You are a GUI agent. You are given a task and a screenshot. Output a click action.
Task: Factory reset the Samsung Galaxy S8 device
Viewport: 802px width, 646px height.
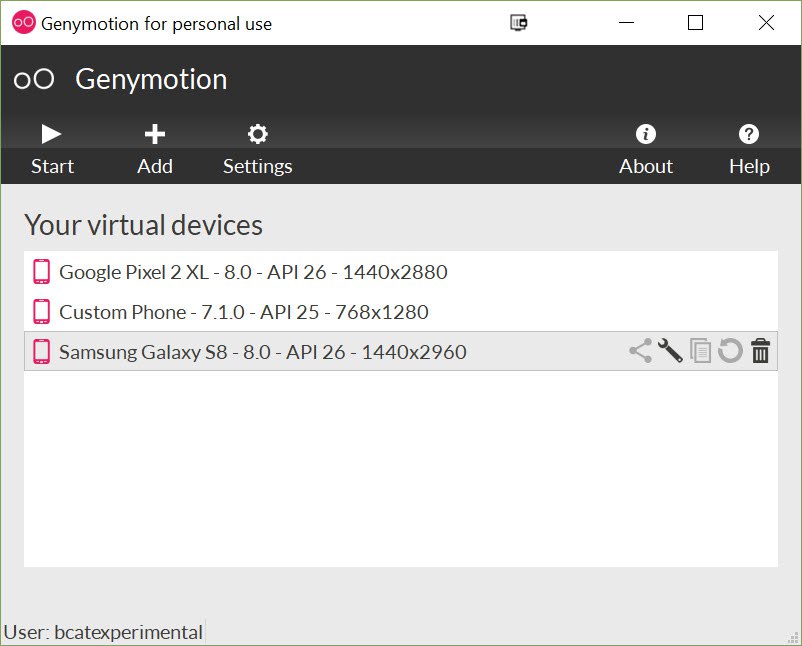coord(730,351)
